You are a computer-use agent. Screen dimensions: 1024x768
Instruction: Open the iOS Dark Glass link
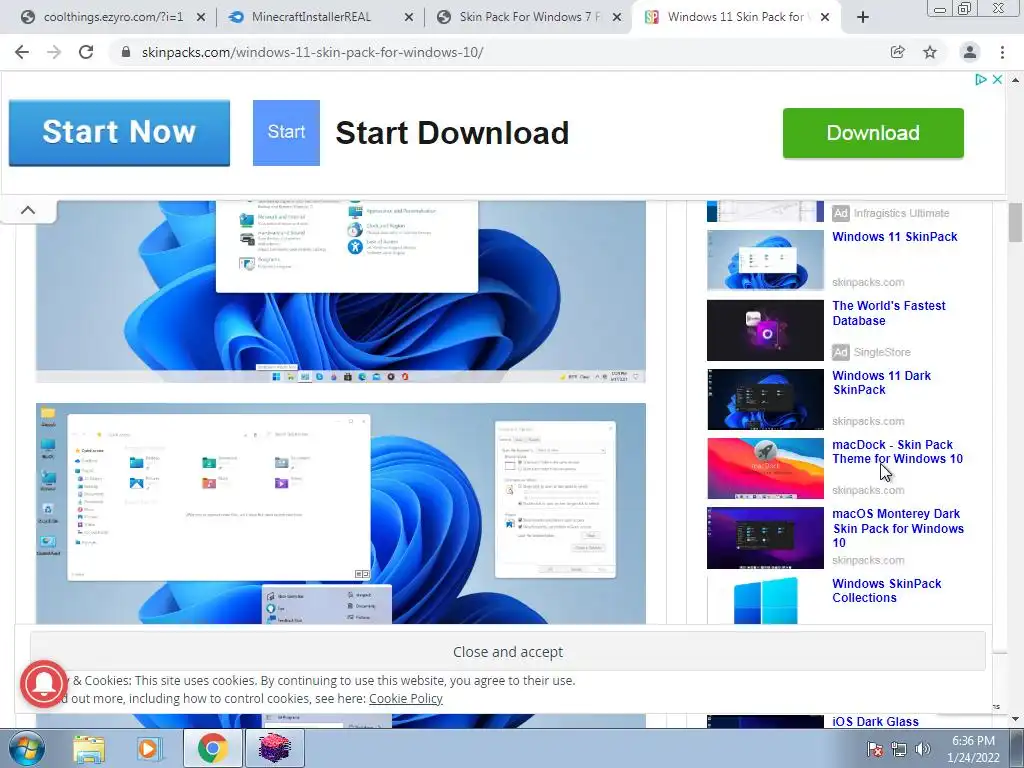click(x=875, y=722)
